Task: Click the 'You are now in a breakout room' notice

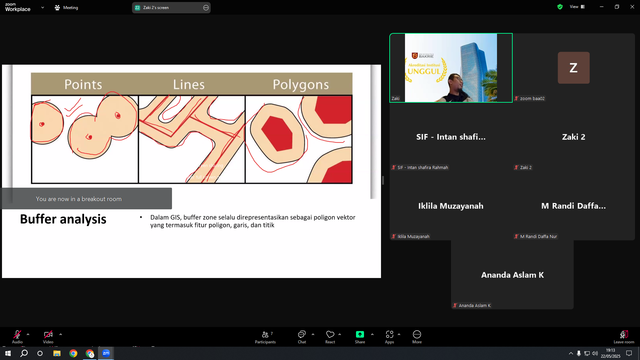Action: click(x=87, y=199)
